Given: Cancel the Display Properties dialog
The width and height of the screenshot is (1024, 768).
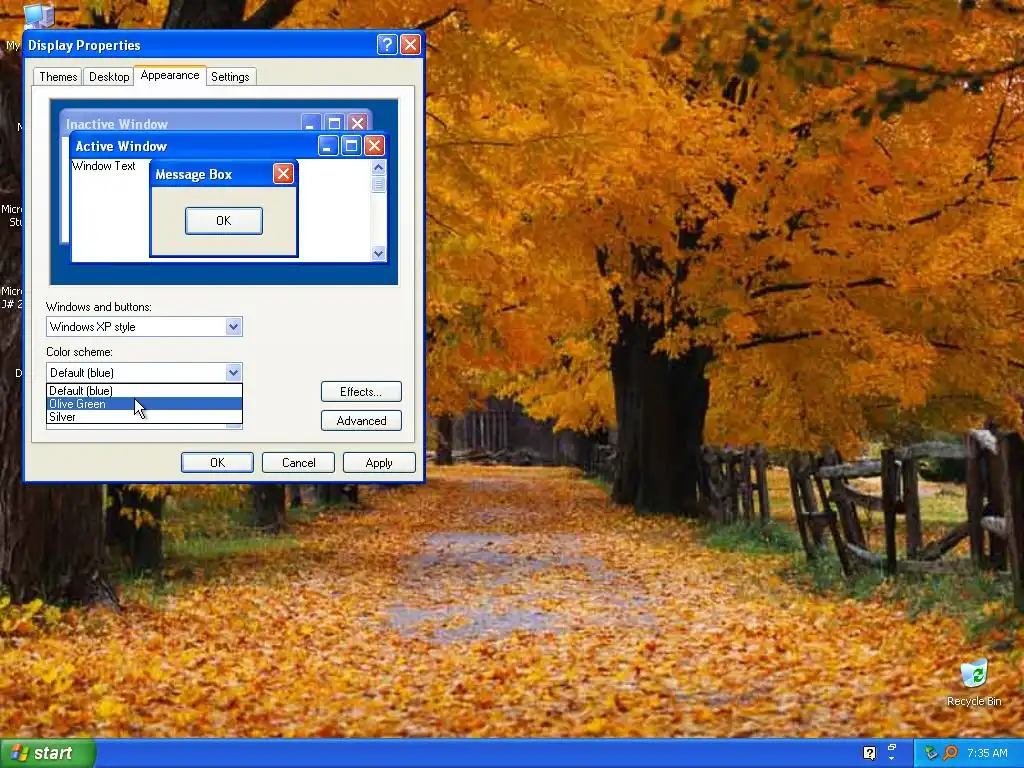Looking at the screenshot, I should [298, 462].
